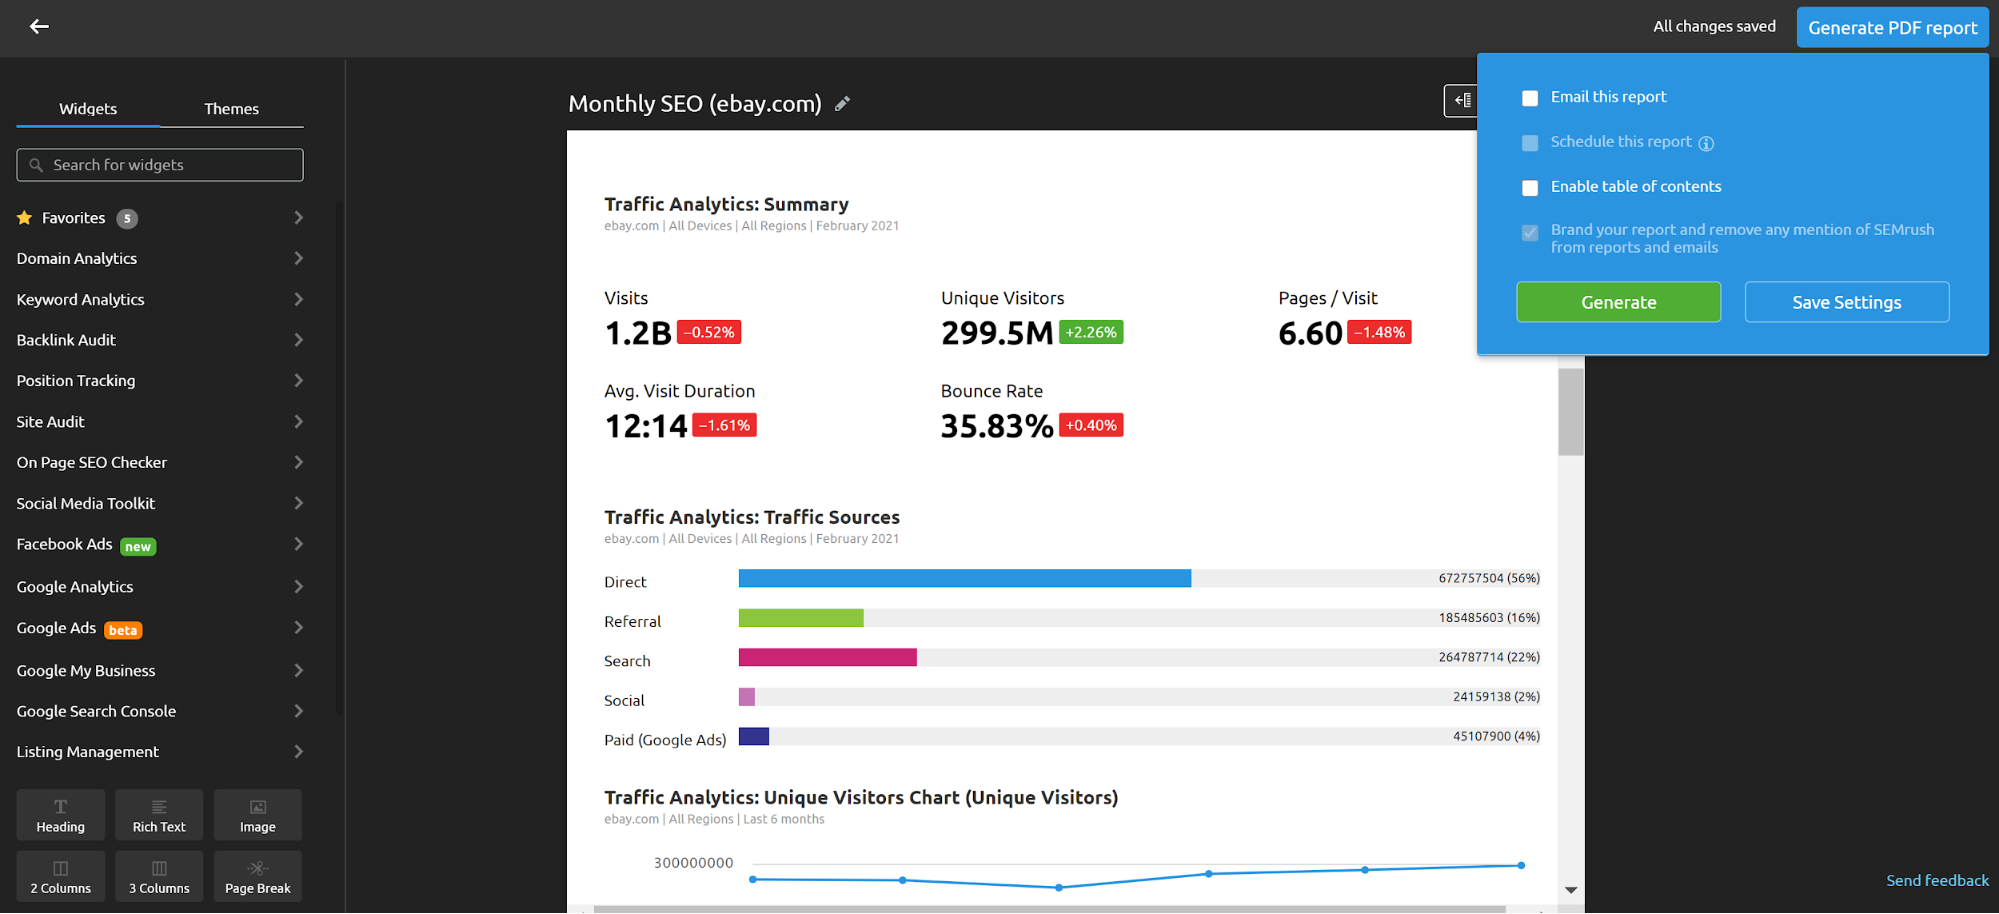1999x914 pixels.
Task: Click the back arrow in the top bar
Action: pyautogui.click(x=39, y=26)
